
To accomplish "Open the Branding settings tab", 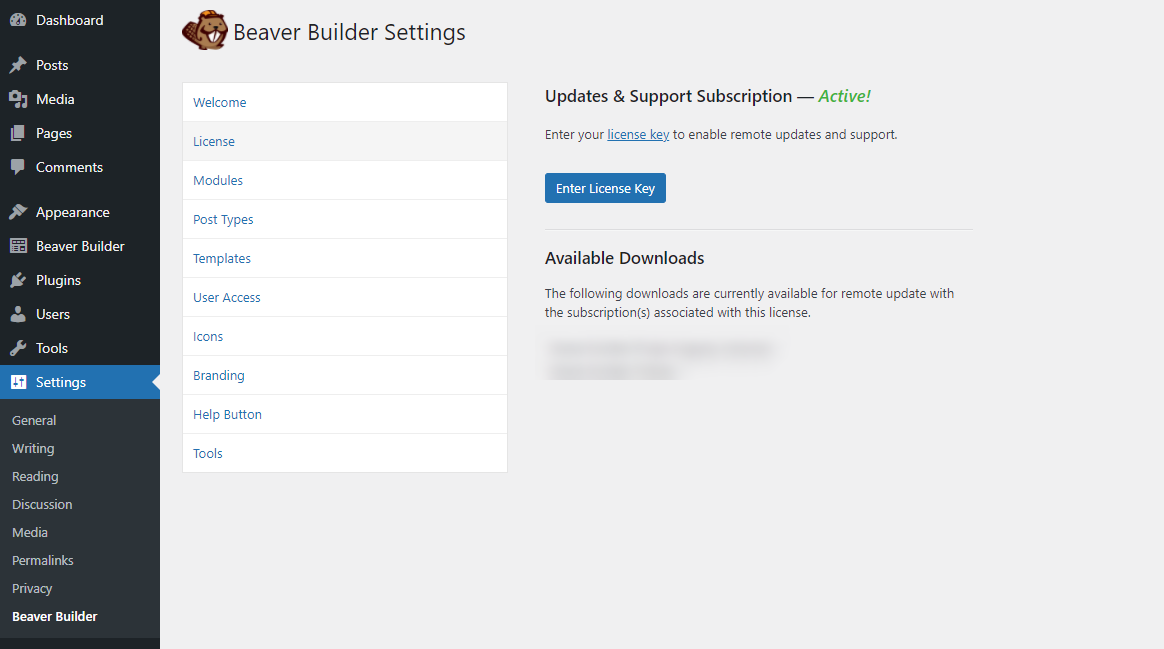I will point(218,375).
